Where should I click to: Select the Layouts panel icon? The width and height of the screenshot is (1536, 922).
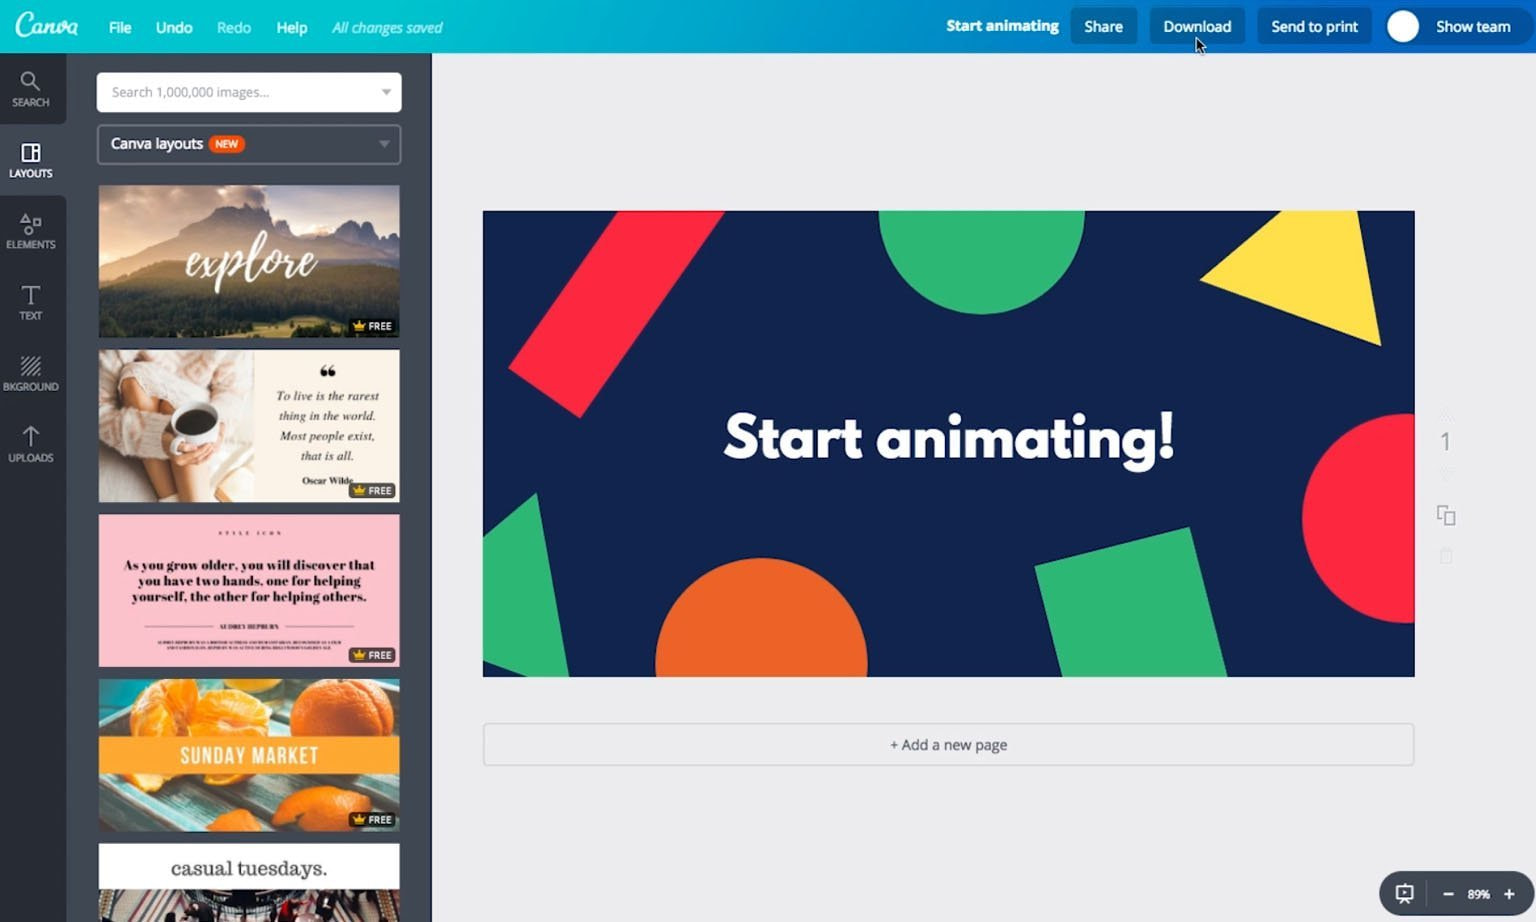pyautogui.click(x=31, y=158)
